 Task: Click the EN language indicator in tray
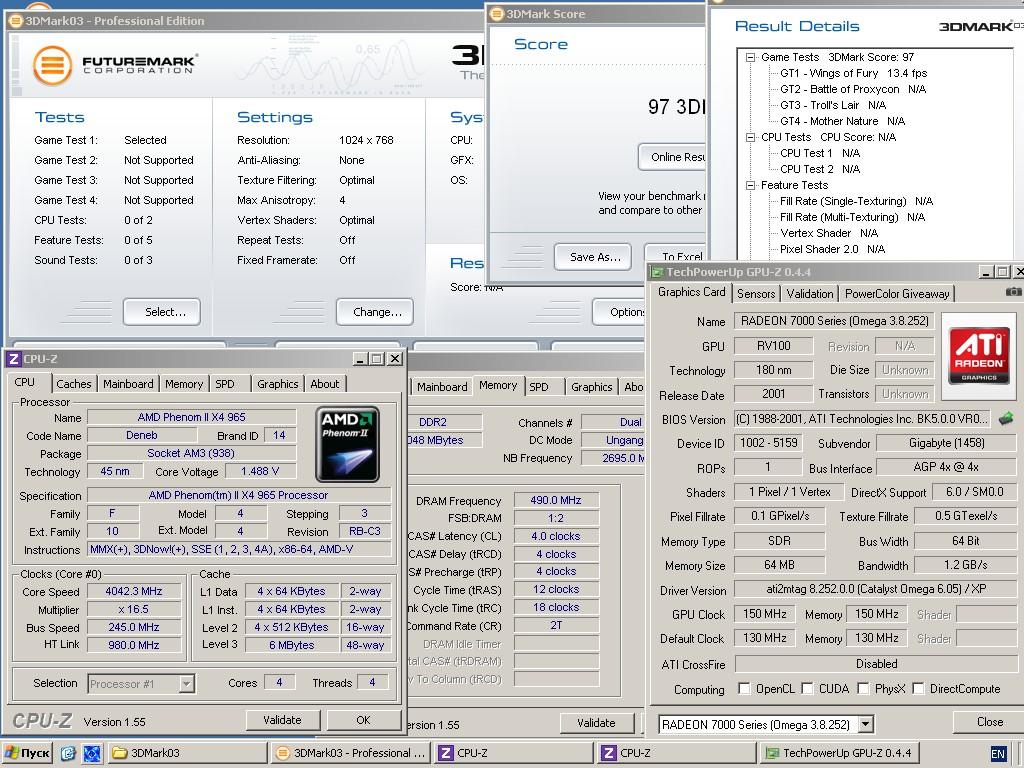click(x=998, y=754)
